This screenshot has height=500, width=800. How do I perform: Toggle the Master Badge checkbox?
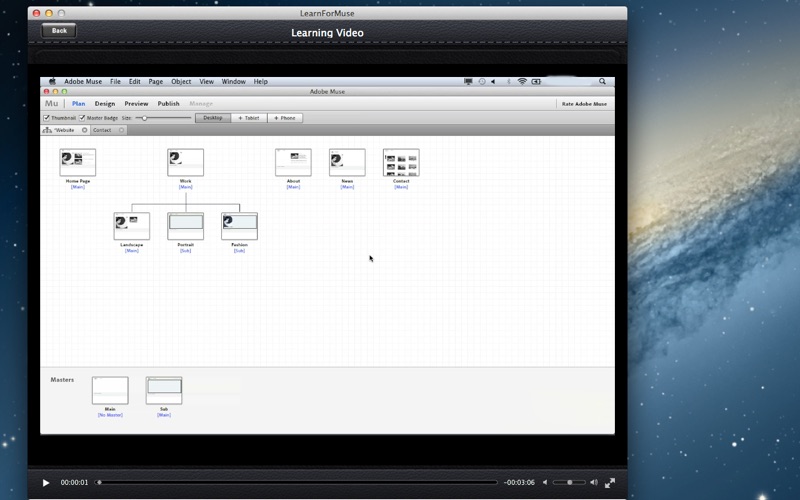tap(82, 118)
